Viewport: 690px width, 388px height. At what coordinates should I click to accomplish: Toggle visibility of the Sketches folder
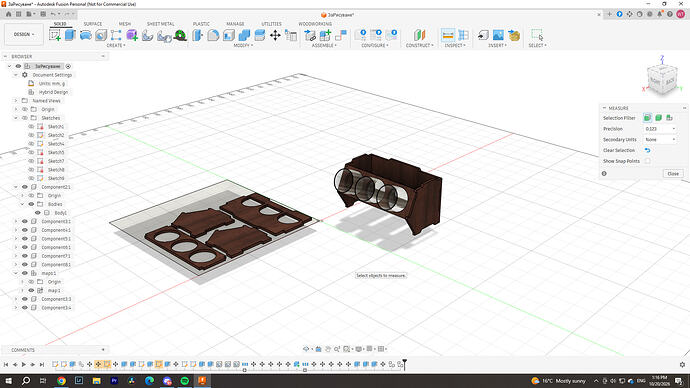tap(25, 118)
